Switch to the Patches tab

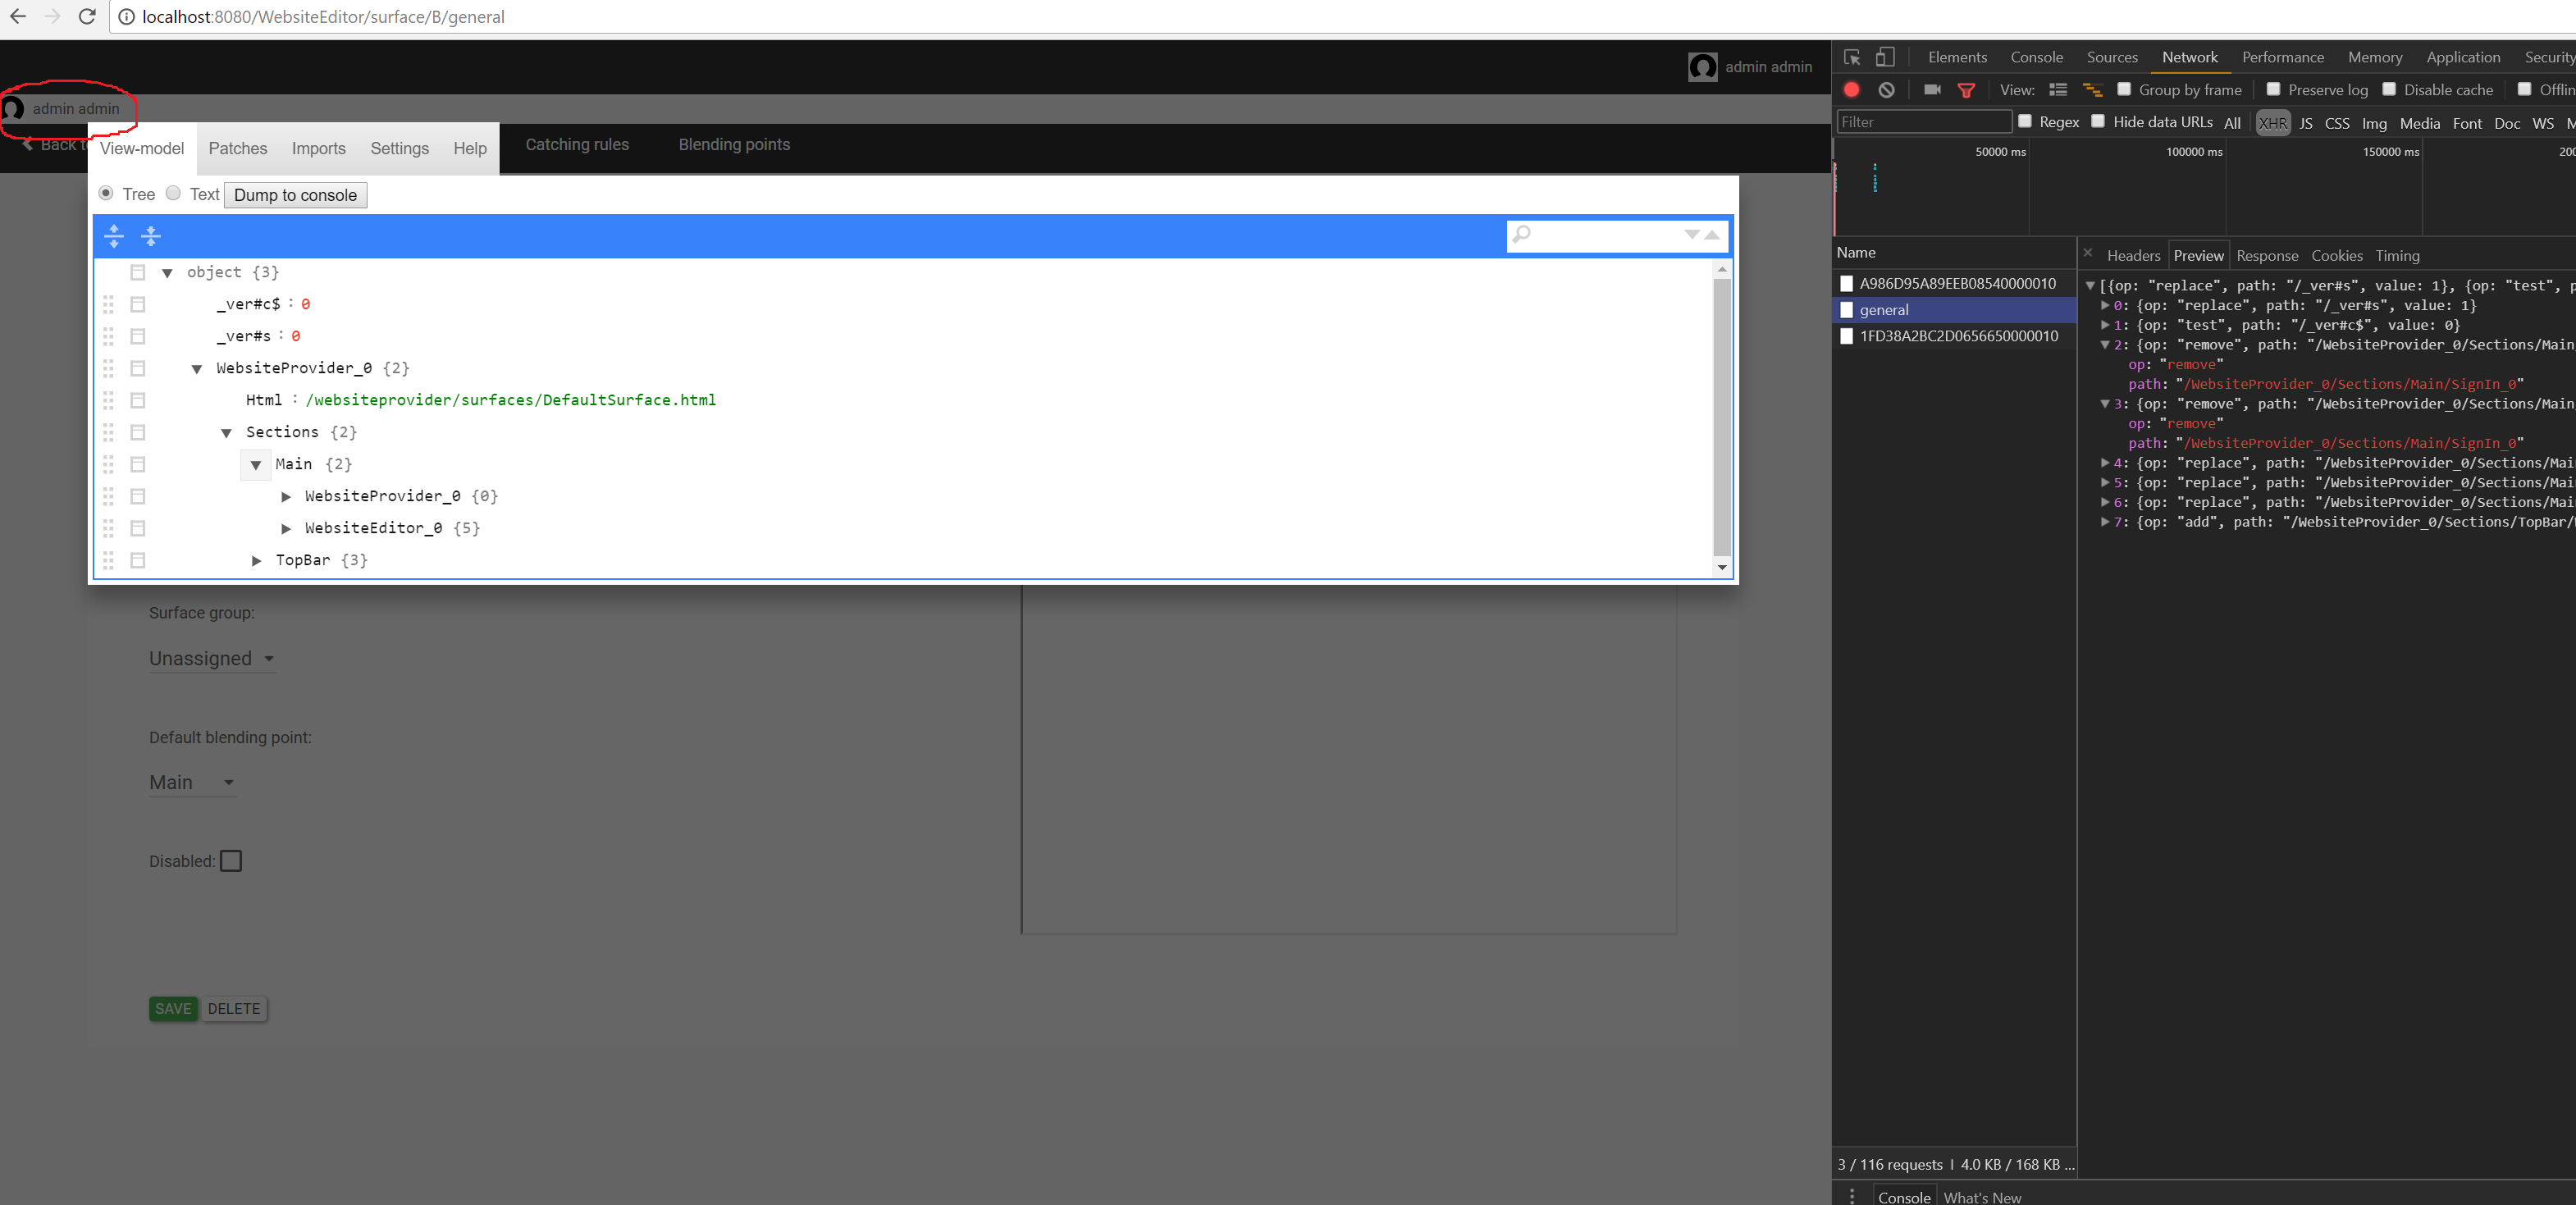click(238, 148)
